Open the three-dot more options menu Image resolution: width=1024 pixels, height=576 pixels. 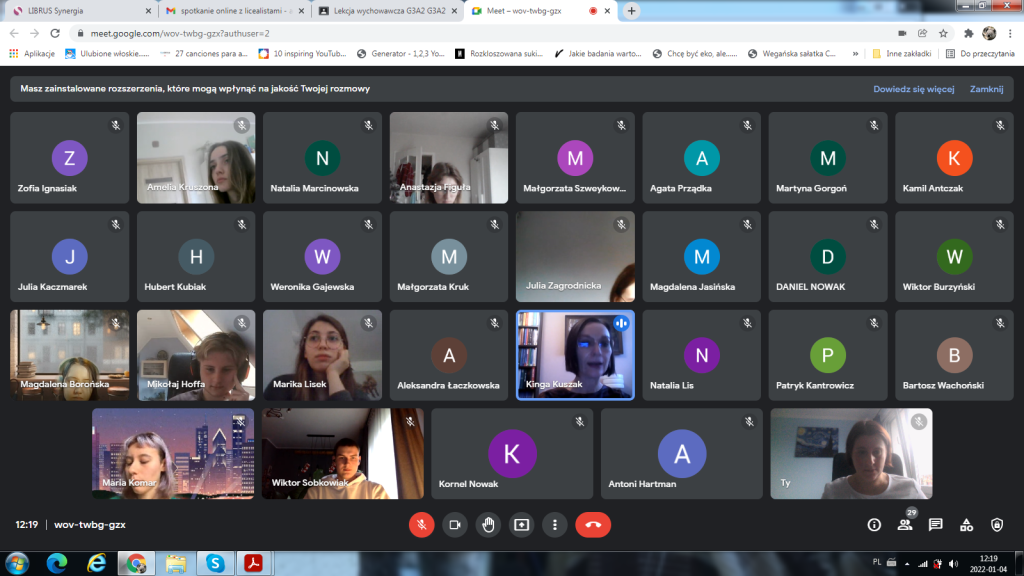(x=554, y=524)
